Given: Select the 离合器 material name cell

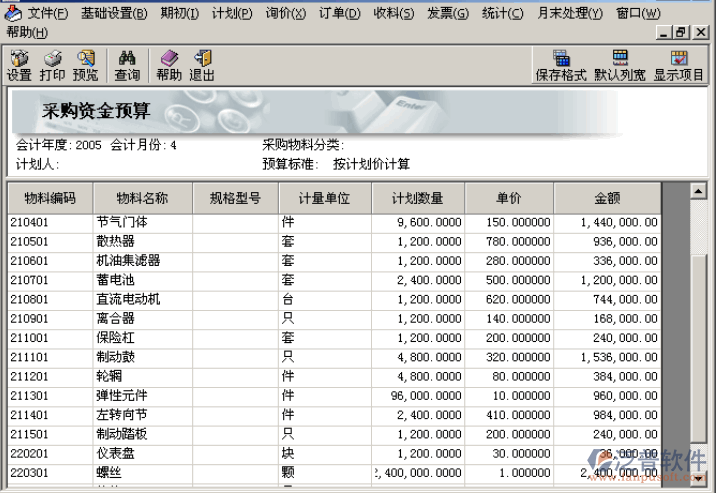Looking at the screenshot, I should [143, 318].
